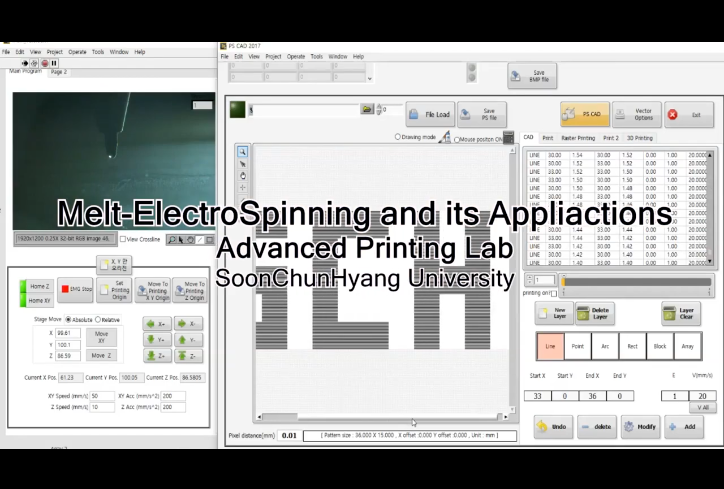724x489 pixels.
Task: Select the Absolute stage move option
Action: click(68, 320)
